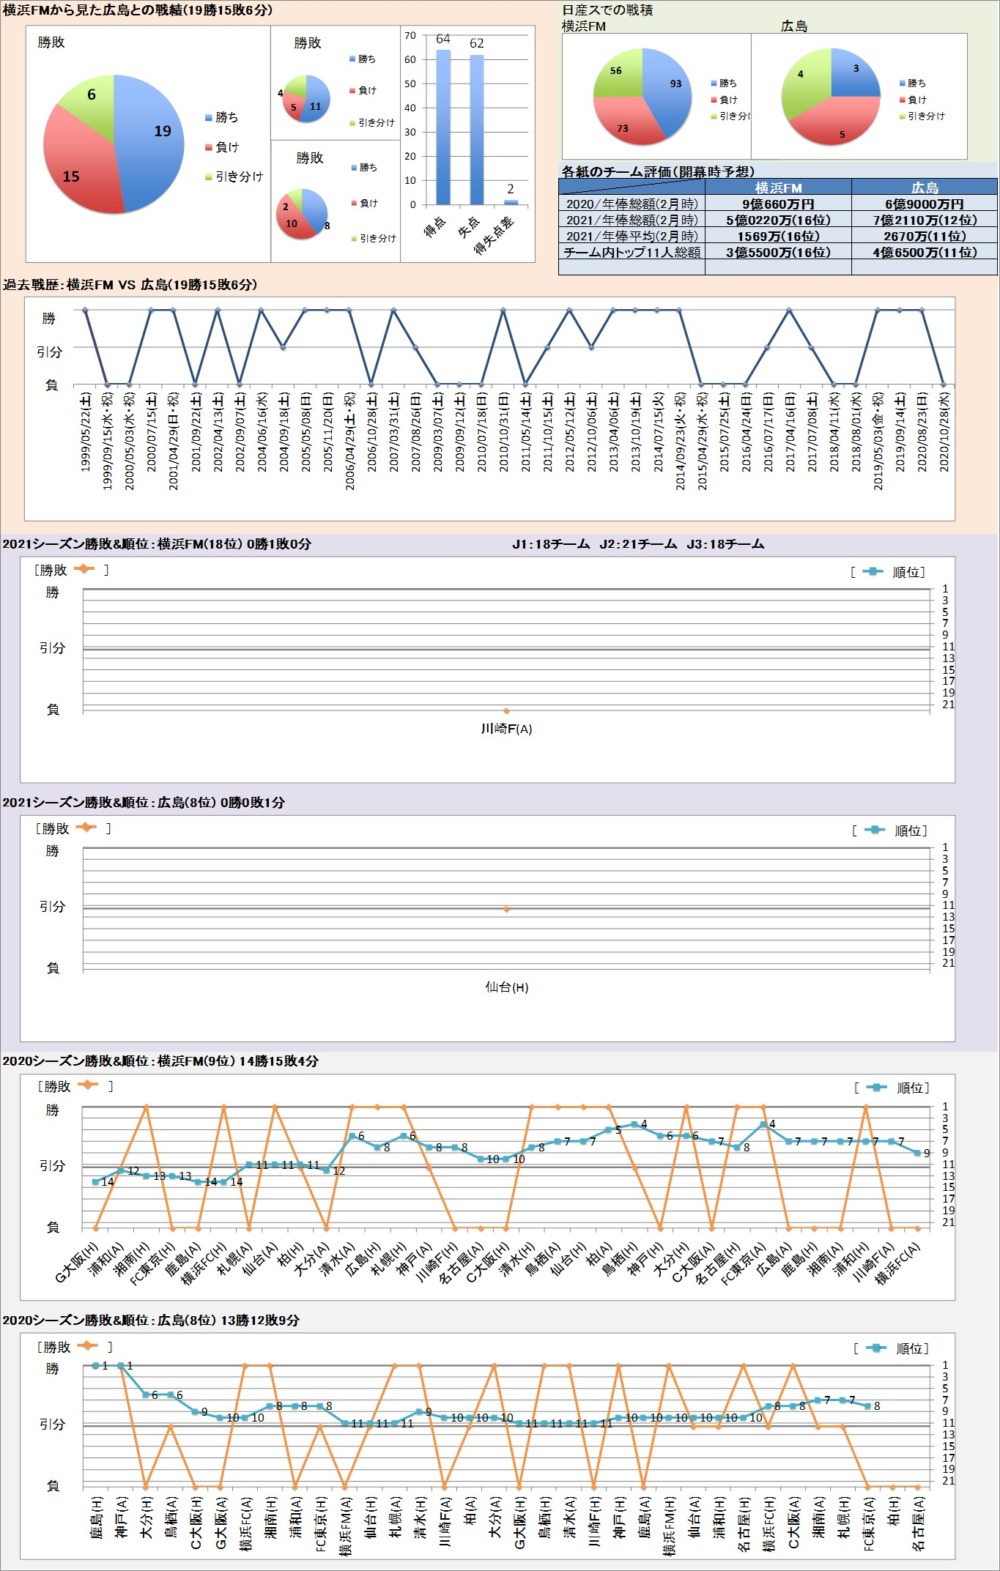Click the G大阪(H) label in 2020 横浜FM chart

click(77, 1264)
